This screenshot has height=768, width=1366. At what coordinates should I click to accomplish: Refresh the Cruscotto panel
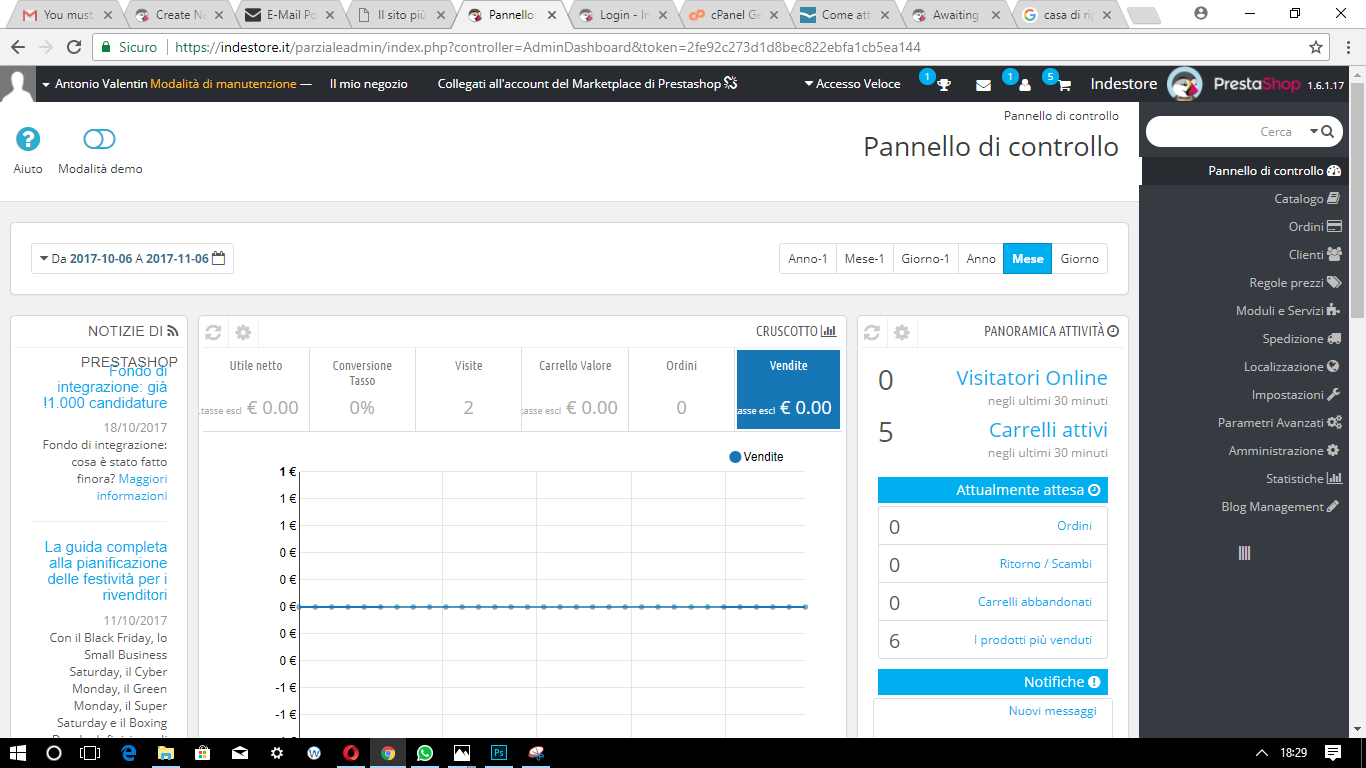(x=213, y=332)
